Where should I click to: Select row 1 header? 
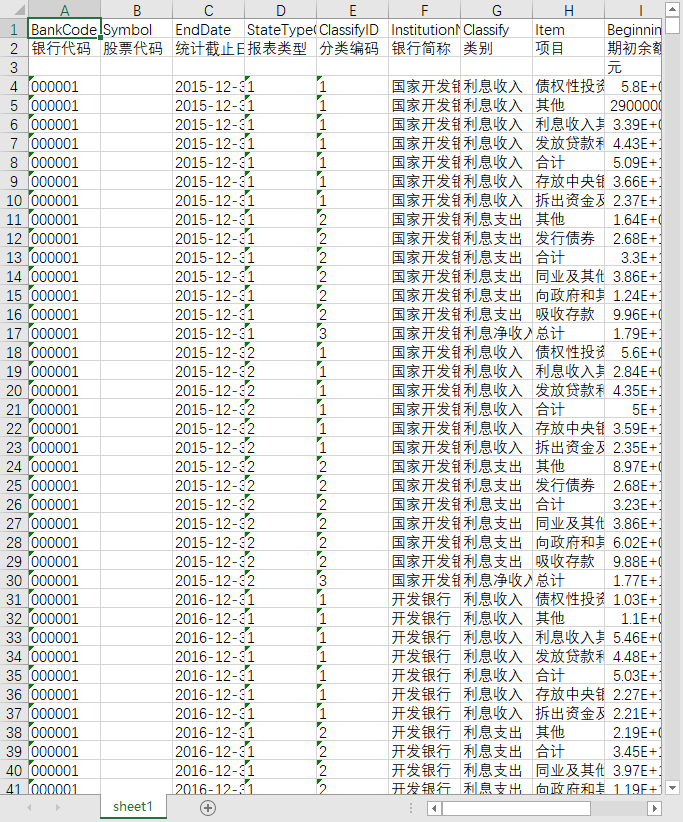pyautogui.click(x=14, y=29)
